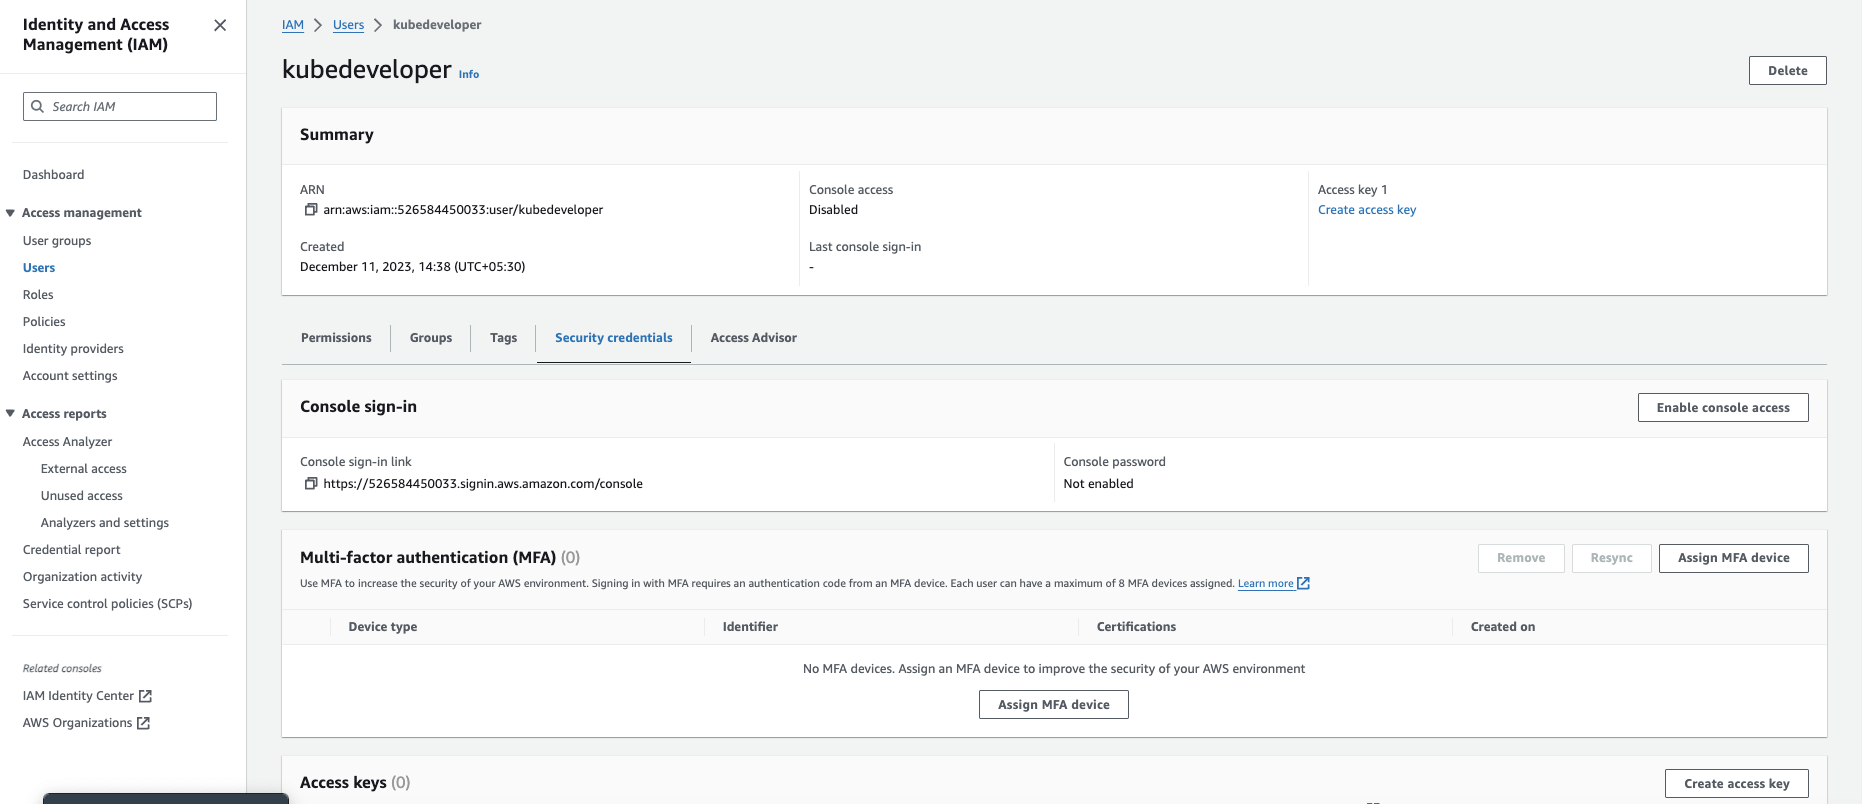Open the Credential report
Viewport: 1862px width, 804px height.
pos(72,549)
